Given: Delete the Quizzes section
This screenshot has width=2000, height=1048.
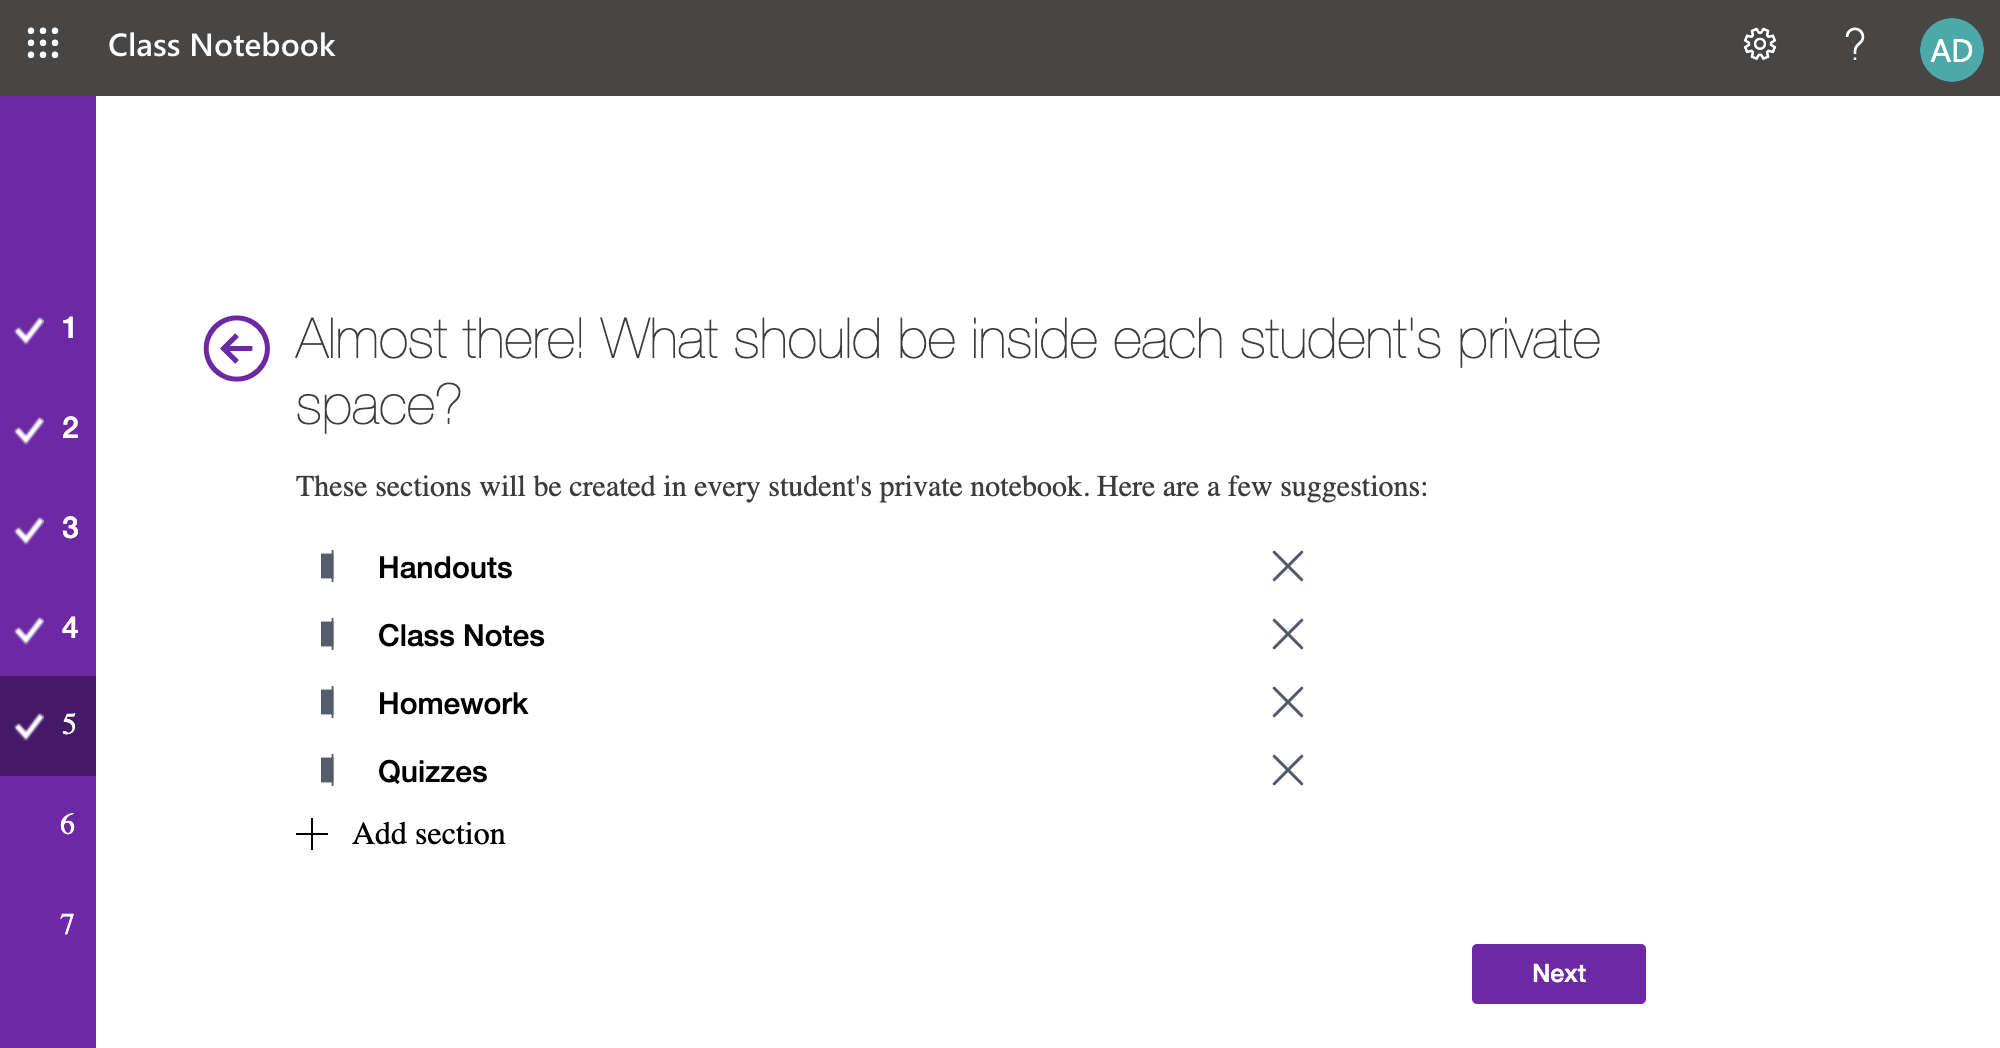Looking at the screenshot, I should tap(1287, 770).
